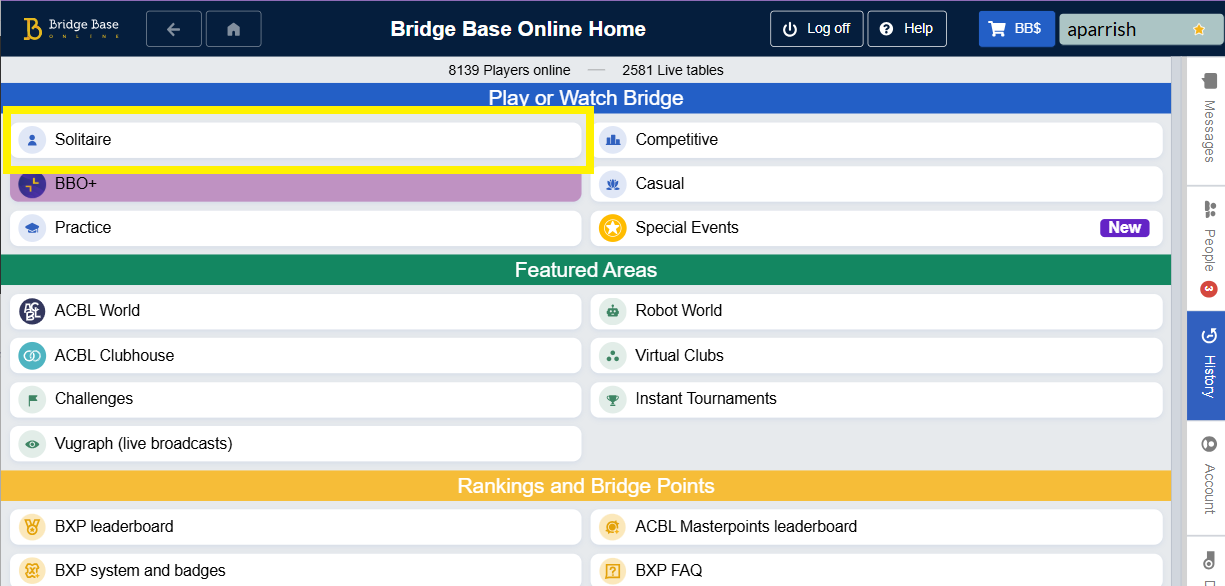Open the Help button
The width and height of the screenshot is (1225, 586).
pos(907,29)
